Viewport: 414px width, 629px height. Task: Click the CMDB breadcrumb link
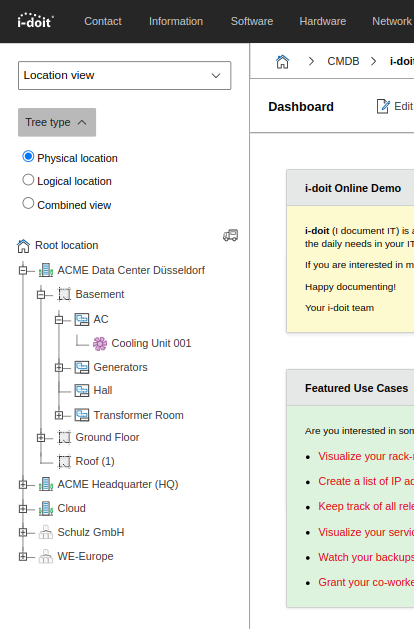point(343,61)
